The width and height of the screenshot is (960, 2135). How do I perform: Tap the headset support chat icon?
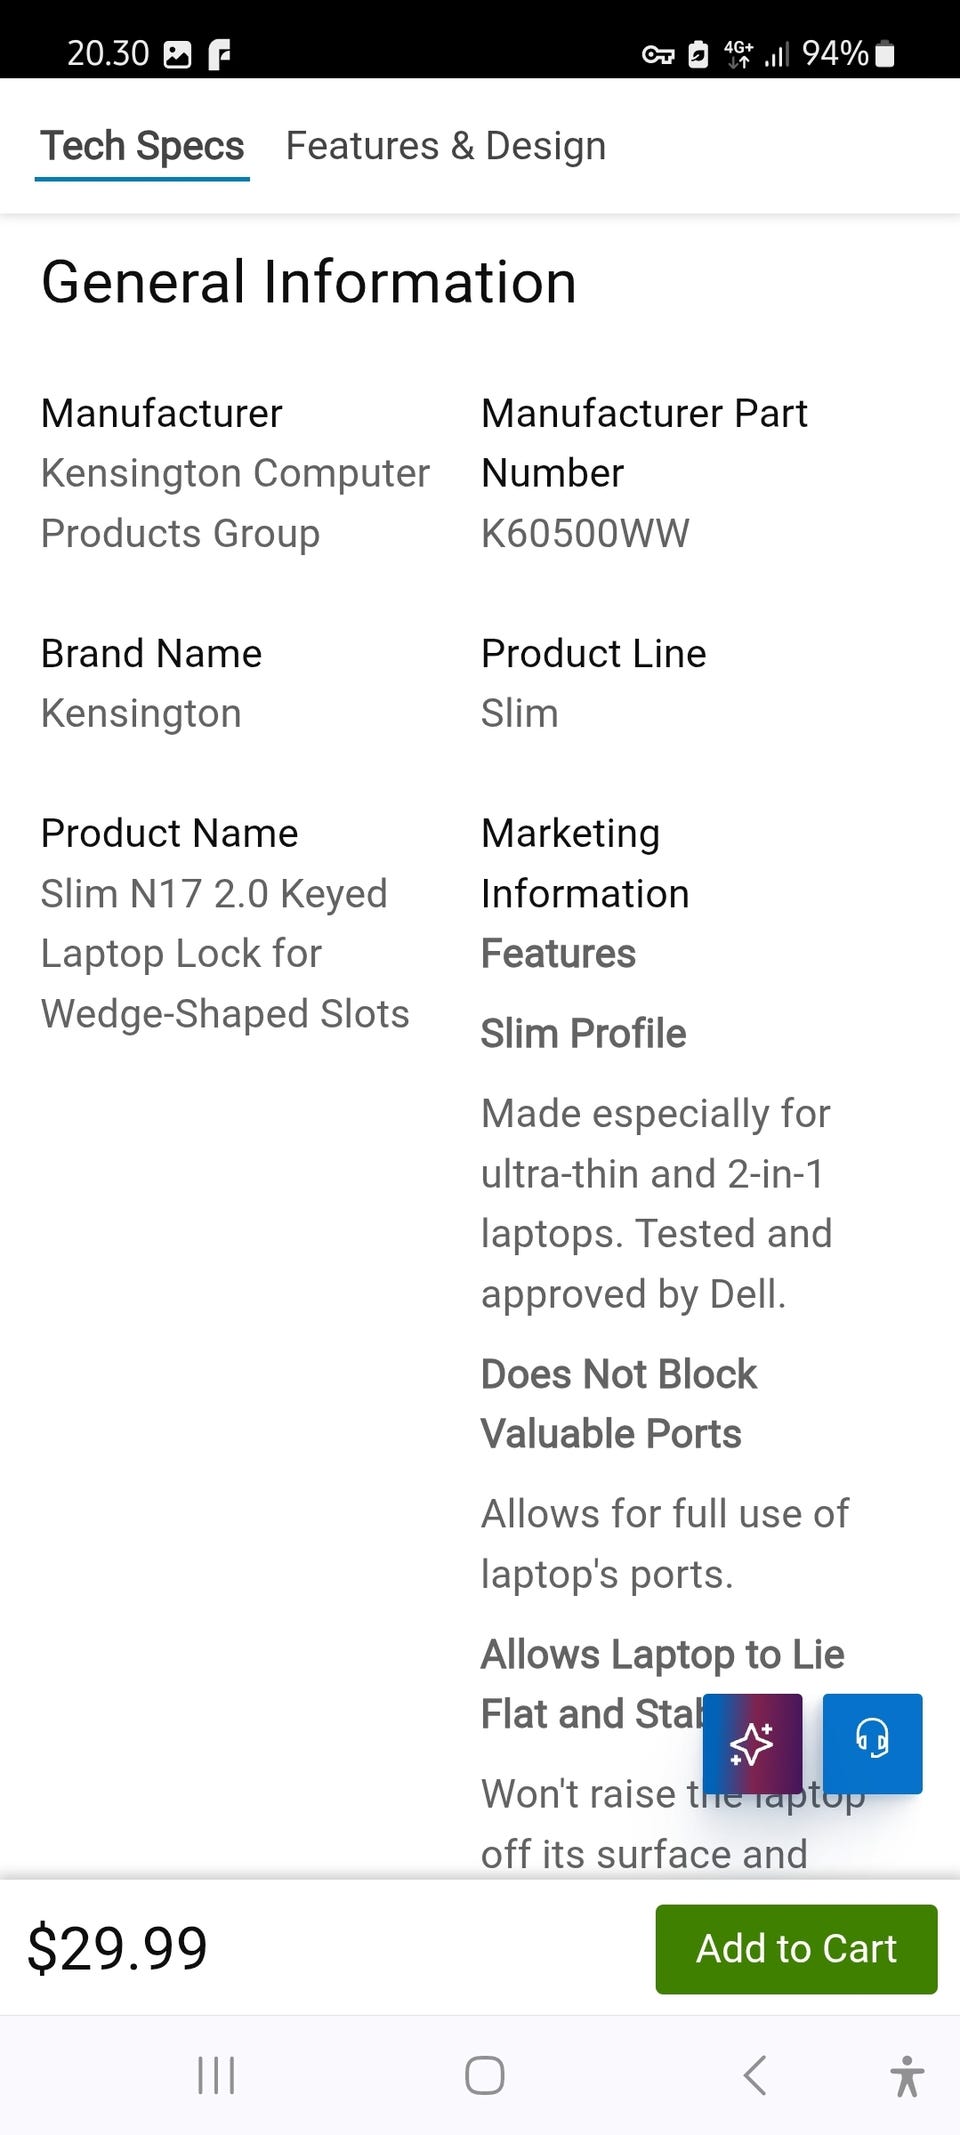point(872,1743)
